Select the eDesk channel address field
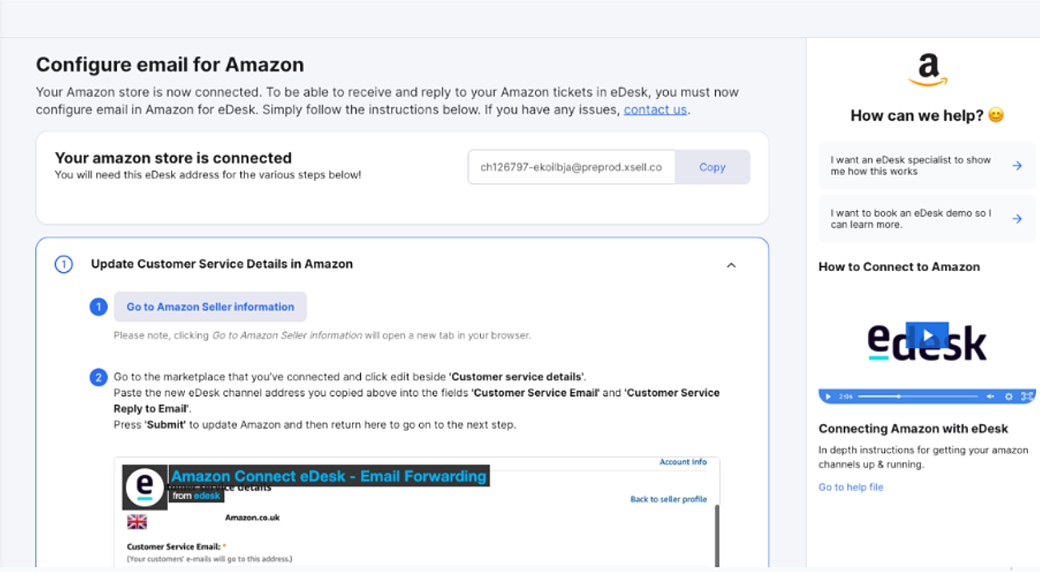 point(571,167)
